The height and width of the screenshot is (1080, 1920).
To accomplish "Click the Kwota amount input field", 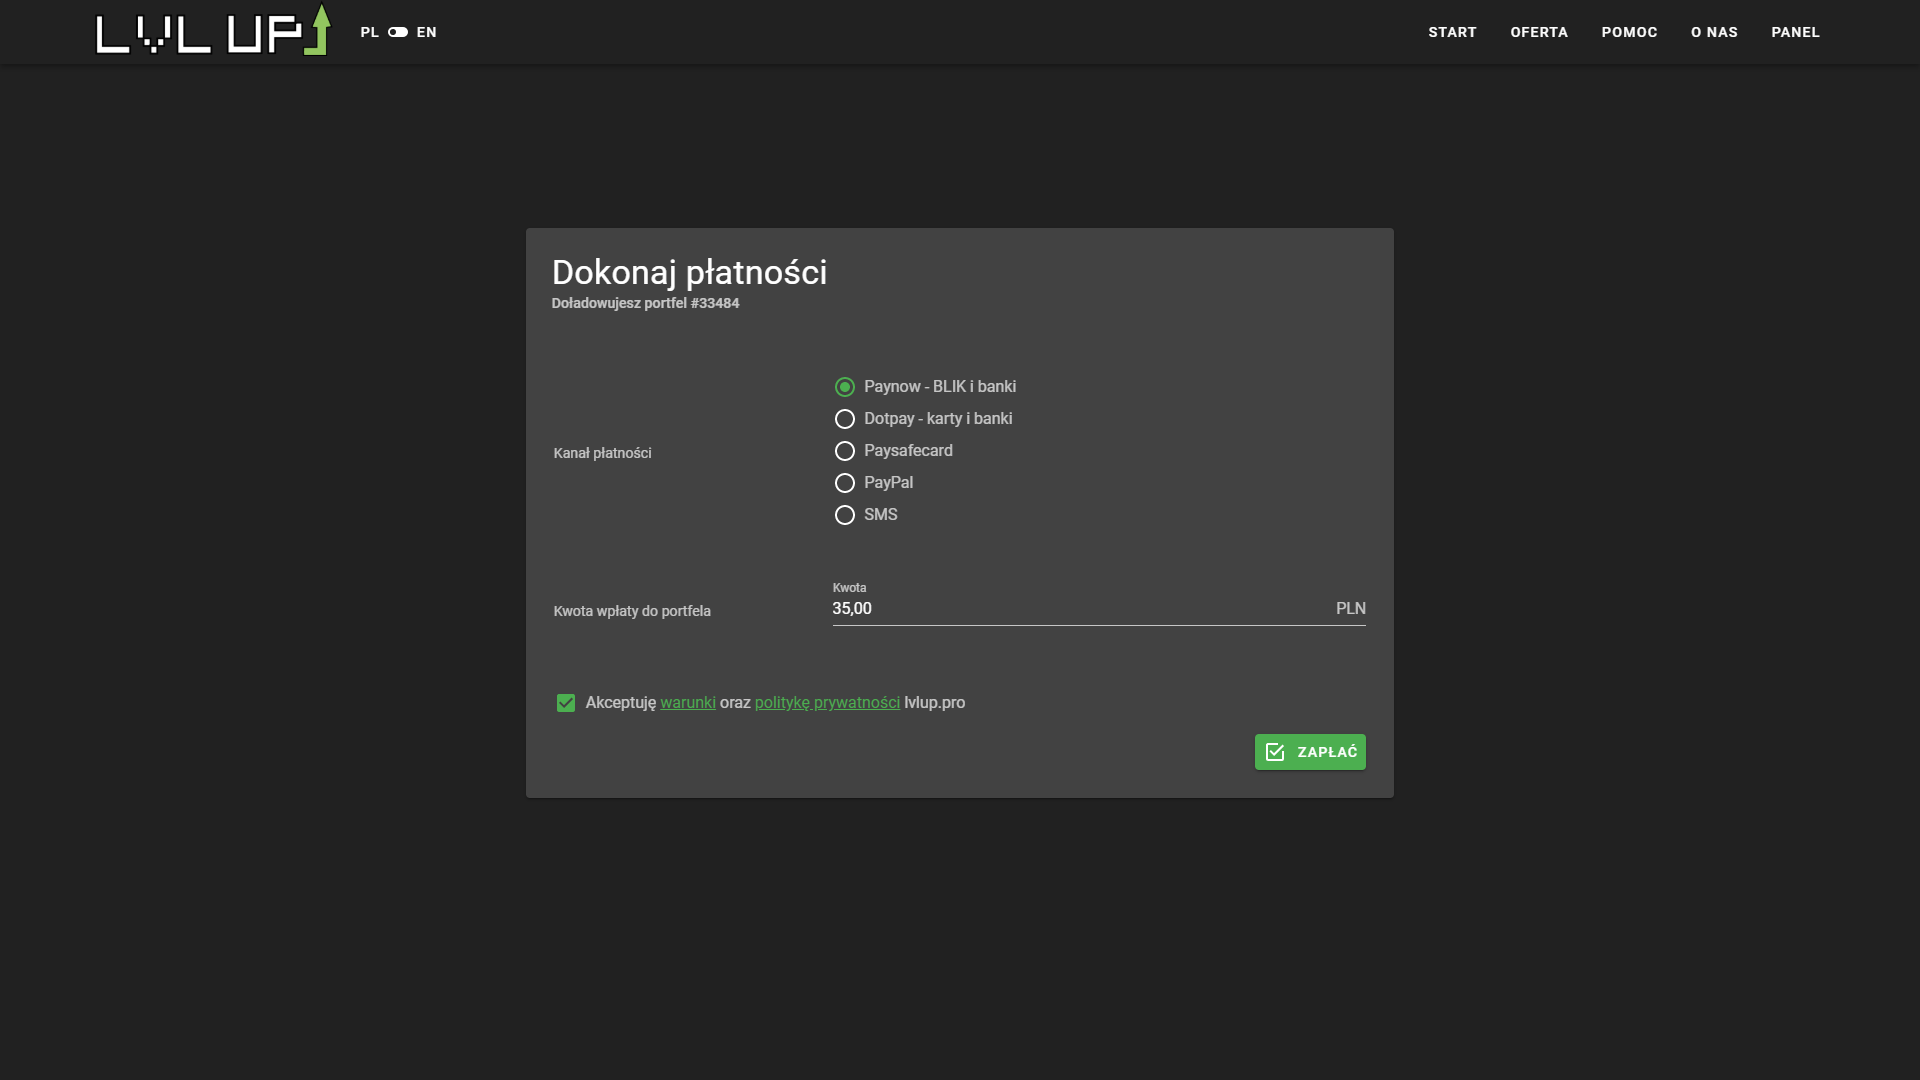I will point(1080,609).
